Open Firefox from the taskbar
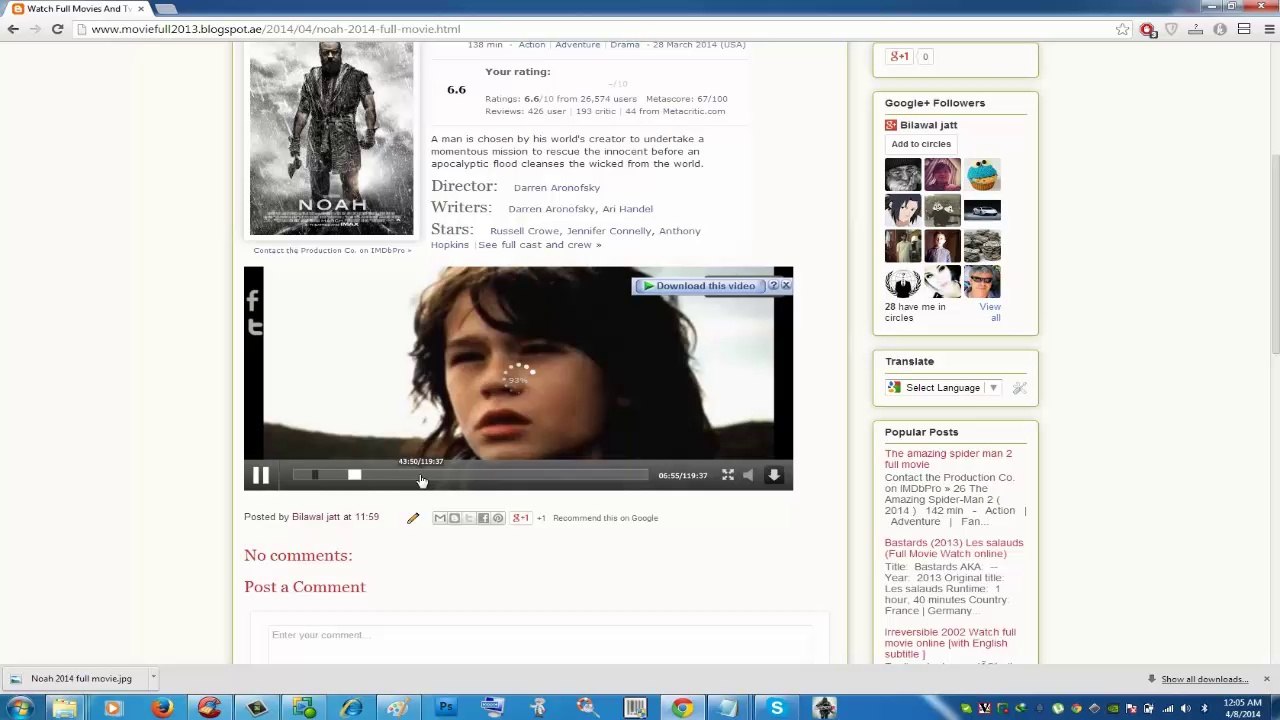Viewport: 1280px width, 720px height. [x=162, y=709]
